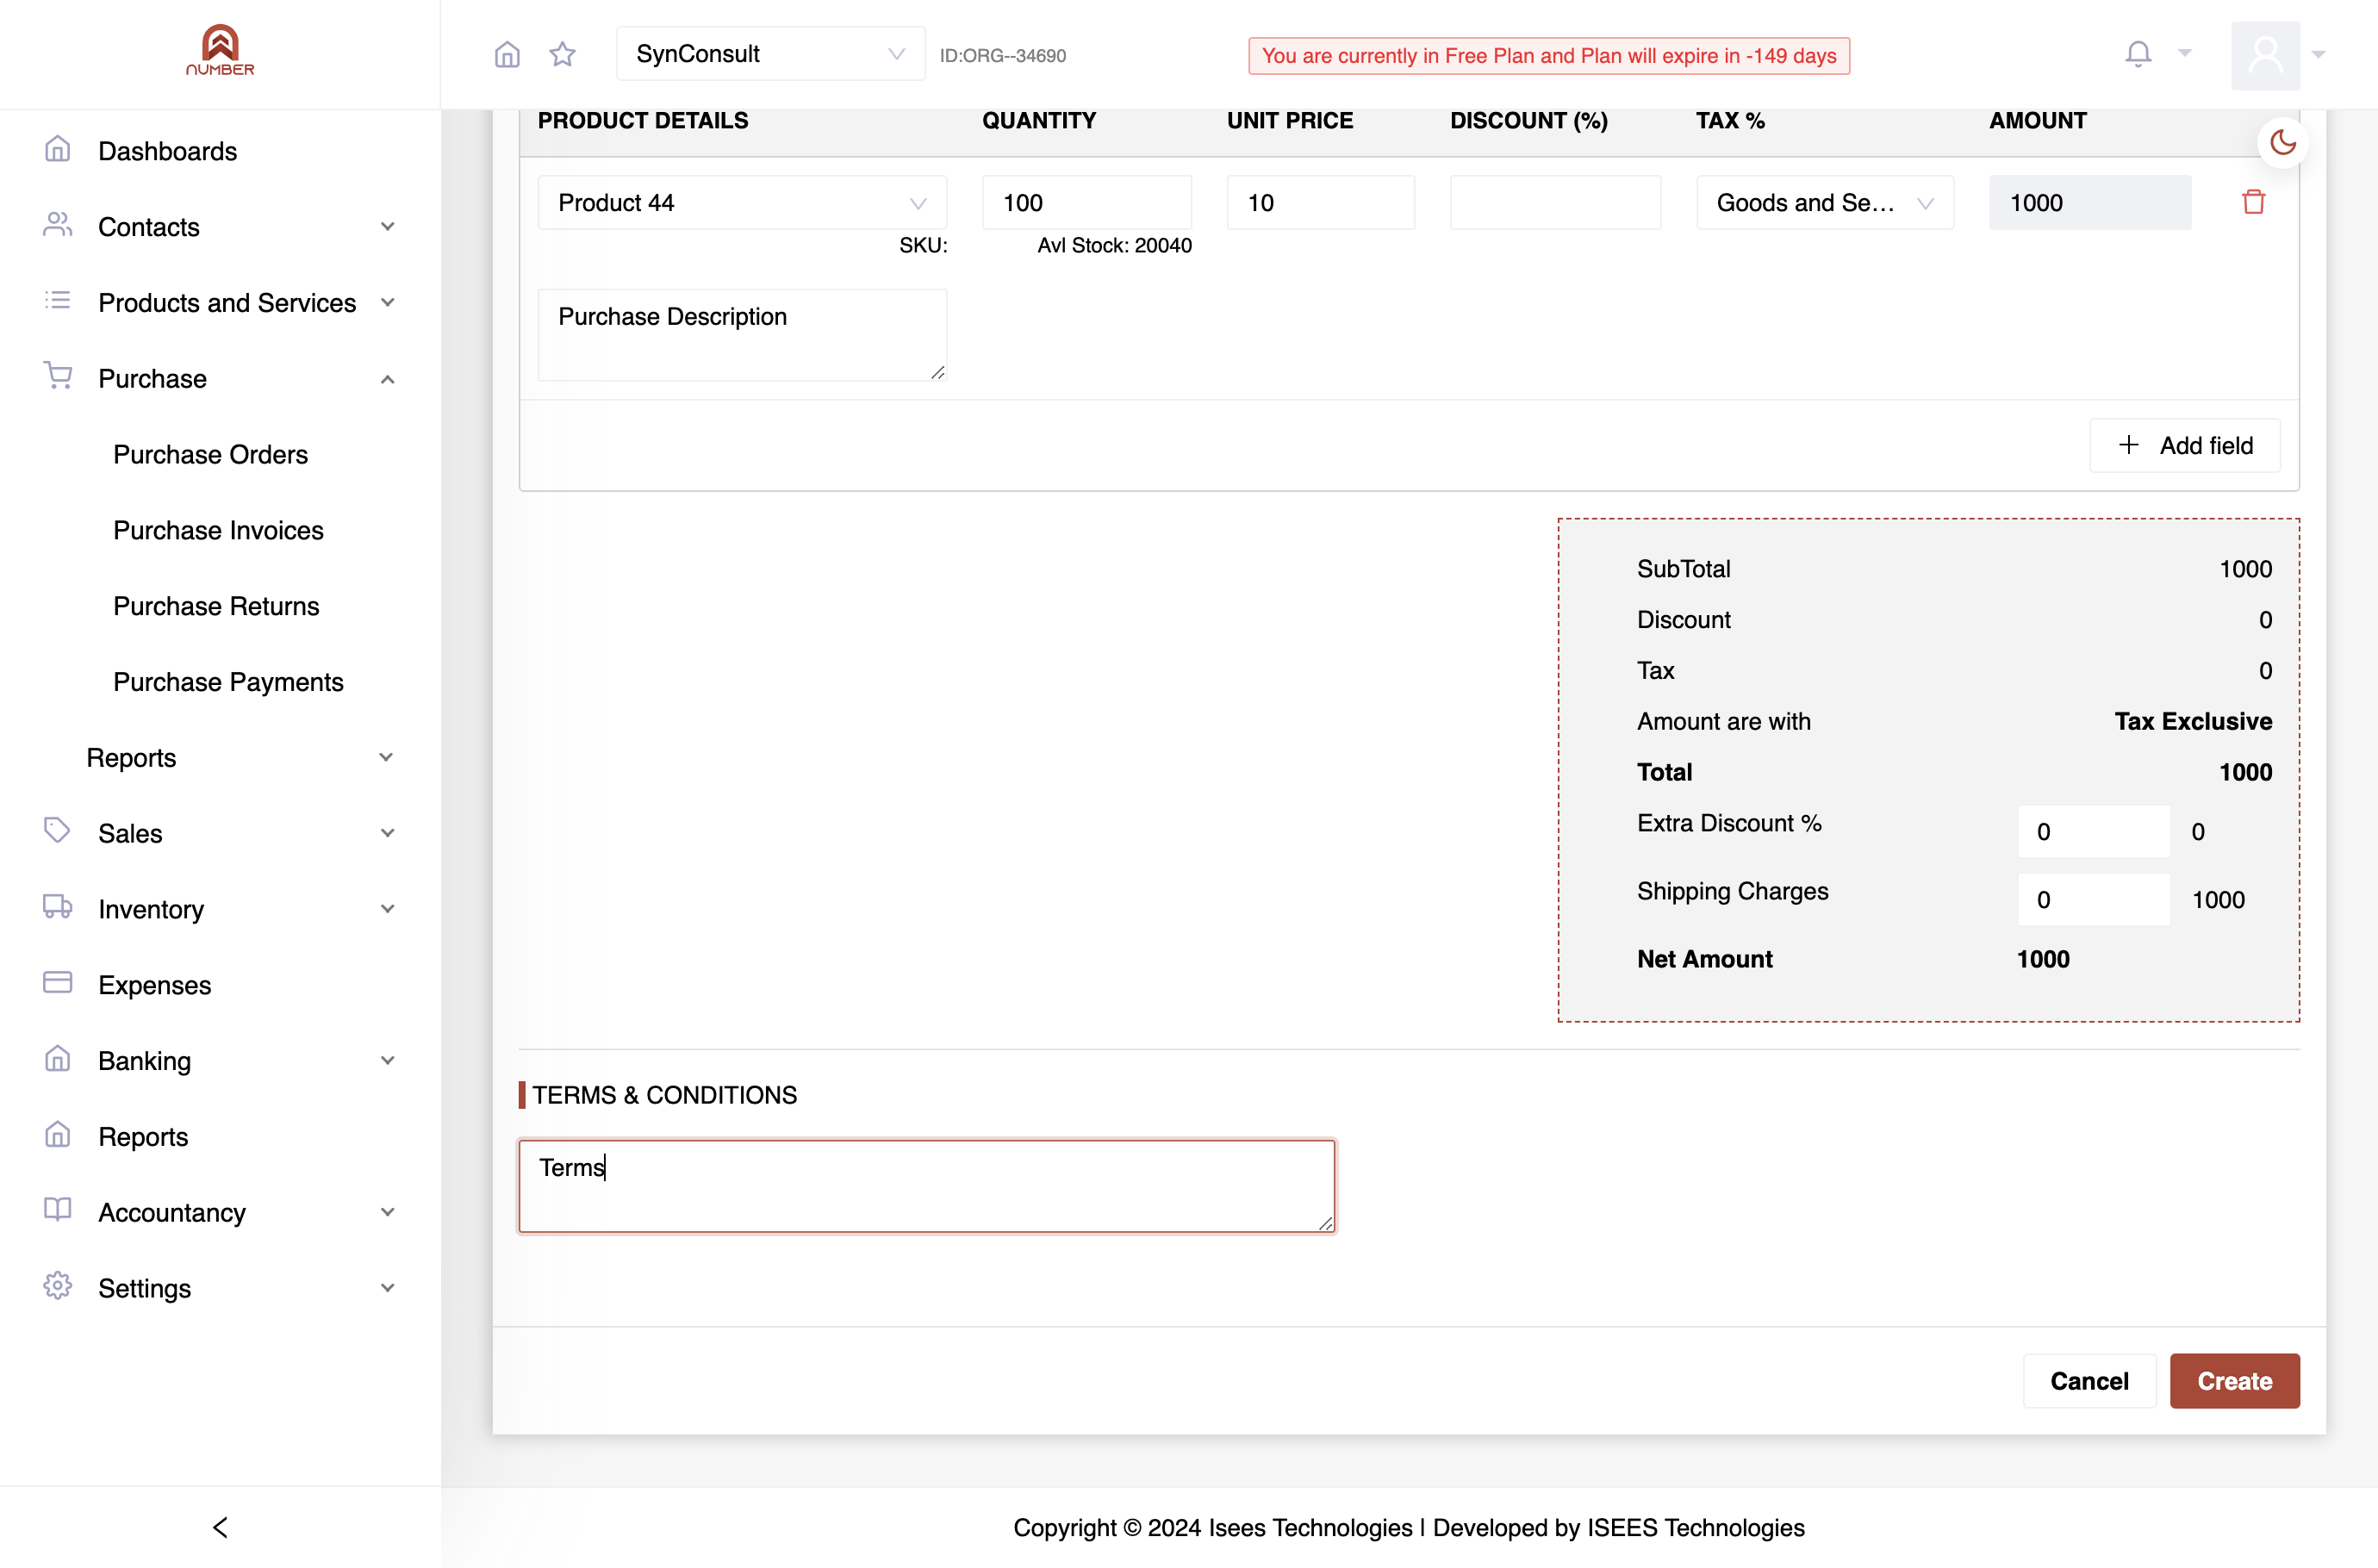Open Purchase Returns page
Image resolution: width=2378 pixels, height=1568 pixels.
pos(216,606)
